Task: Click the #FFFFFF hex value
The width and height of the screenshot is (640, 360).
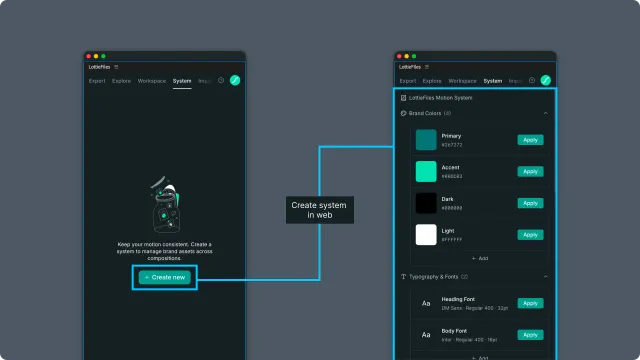Action: pyautogui.click(x=452, y=240)
